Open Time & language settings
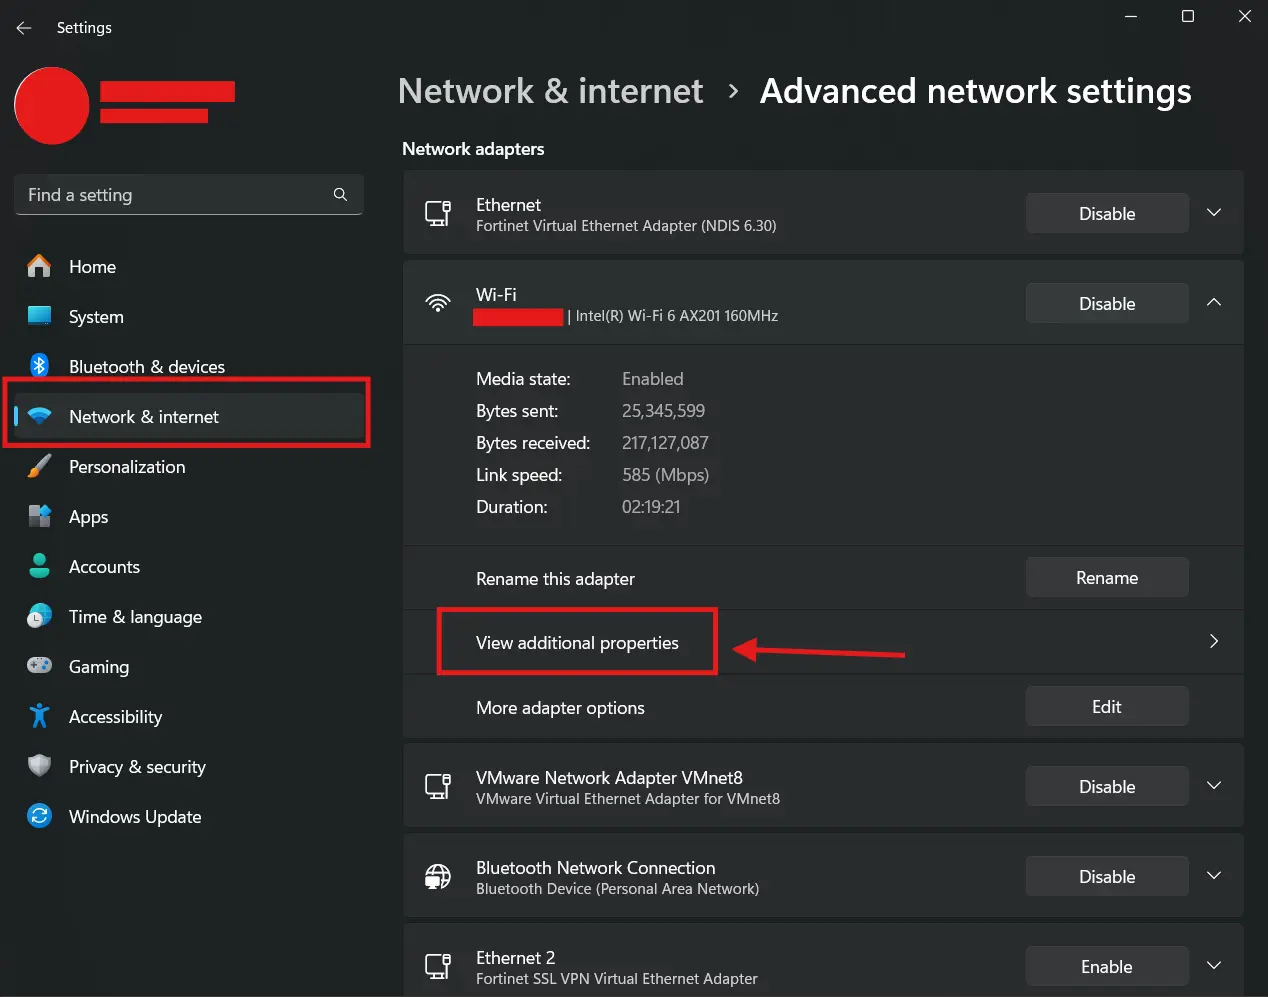Image resolution: width=1268 pixels, height=997 pixels. (x=190, y=617)
